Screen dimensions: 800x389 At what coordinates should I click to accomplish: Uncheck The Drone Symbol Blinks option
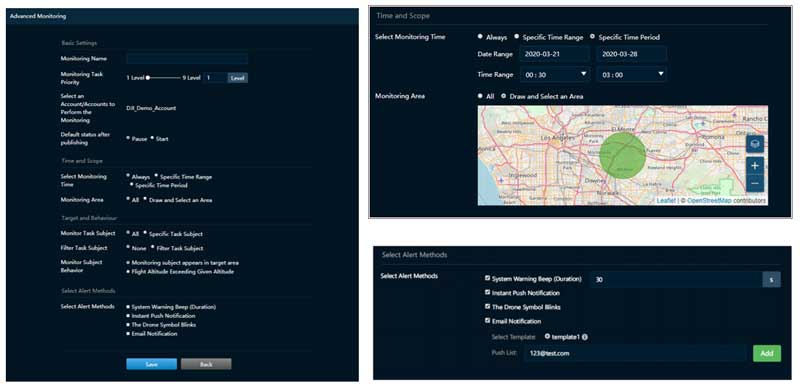tap(488, 307)
